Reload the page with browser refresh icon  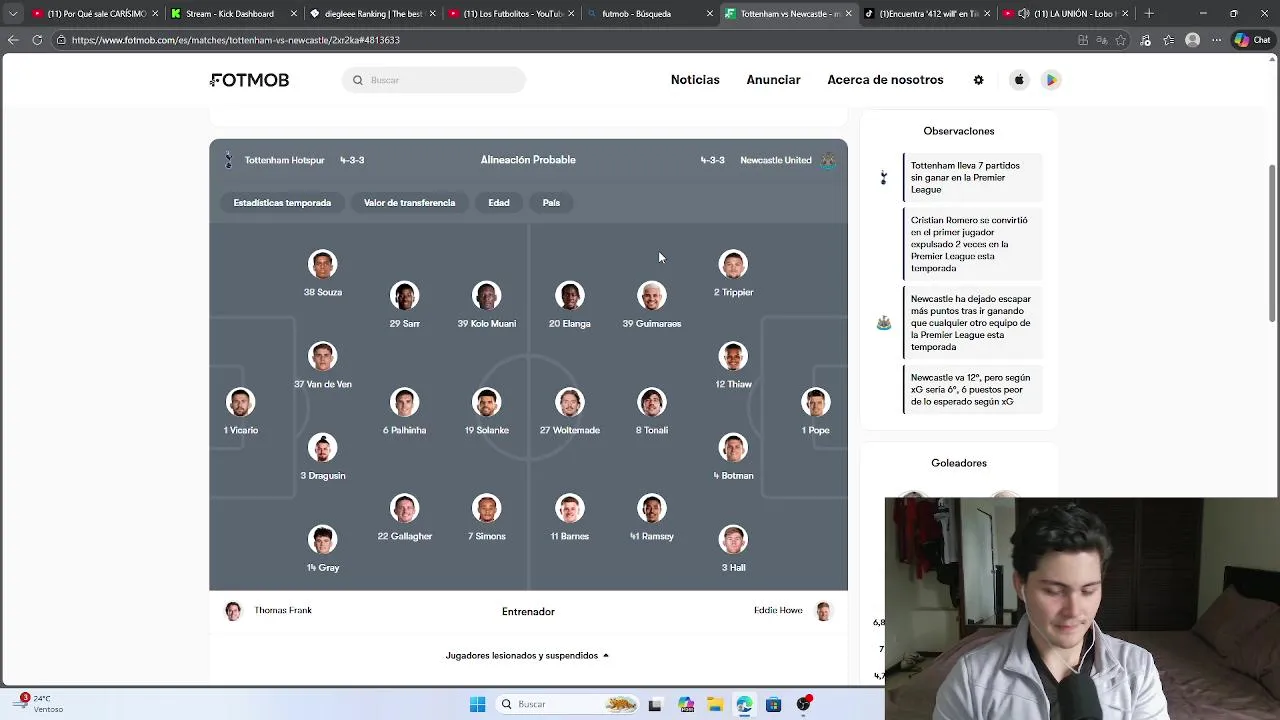tap(37, 40)
